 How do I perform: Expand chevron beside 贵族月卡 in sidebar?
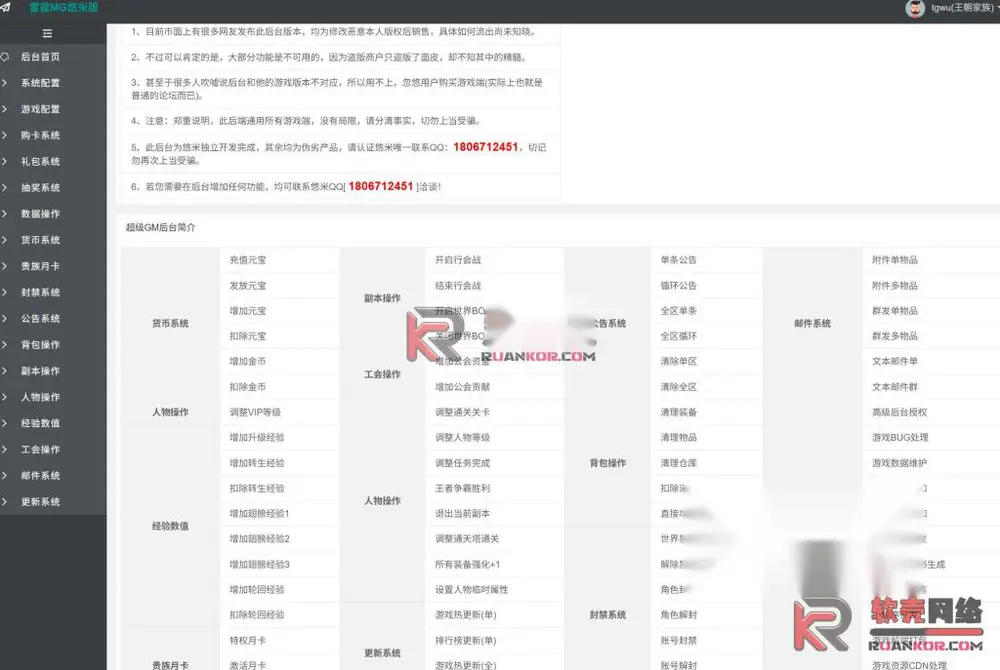[4, 266]
